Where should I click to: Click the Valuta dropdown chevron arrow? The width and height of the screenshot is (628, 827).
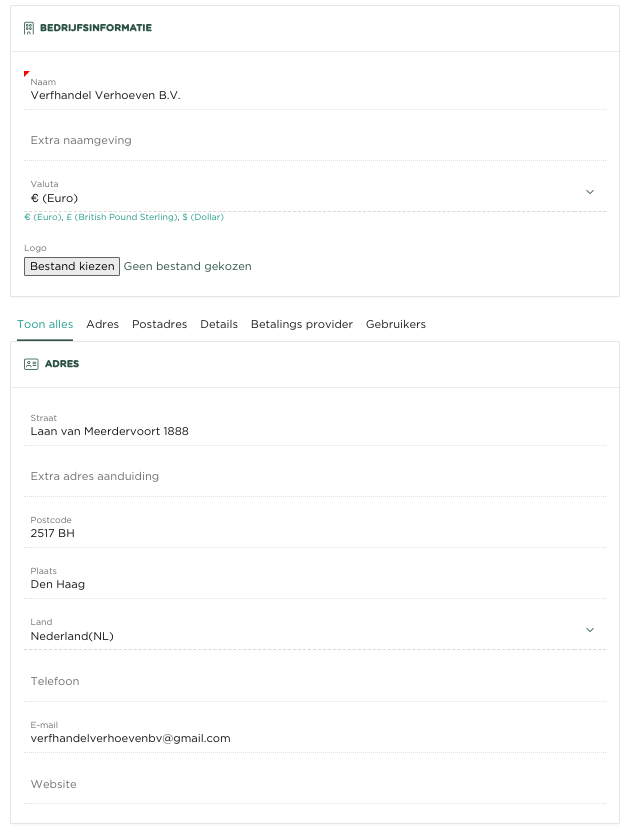(x=589, y=192)
